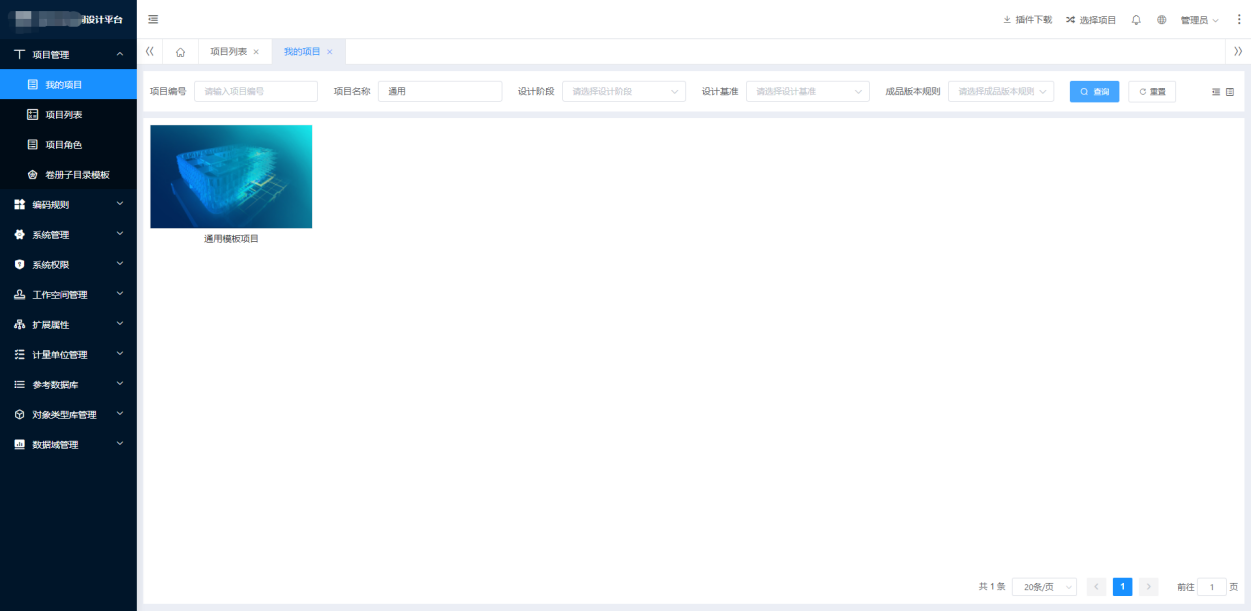The width and height of the screenshot is (1251, 611).
Task: Click the 系统权限 shield icon
Action: pyautogui.click(x=19, y=264)
